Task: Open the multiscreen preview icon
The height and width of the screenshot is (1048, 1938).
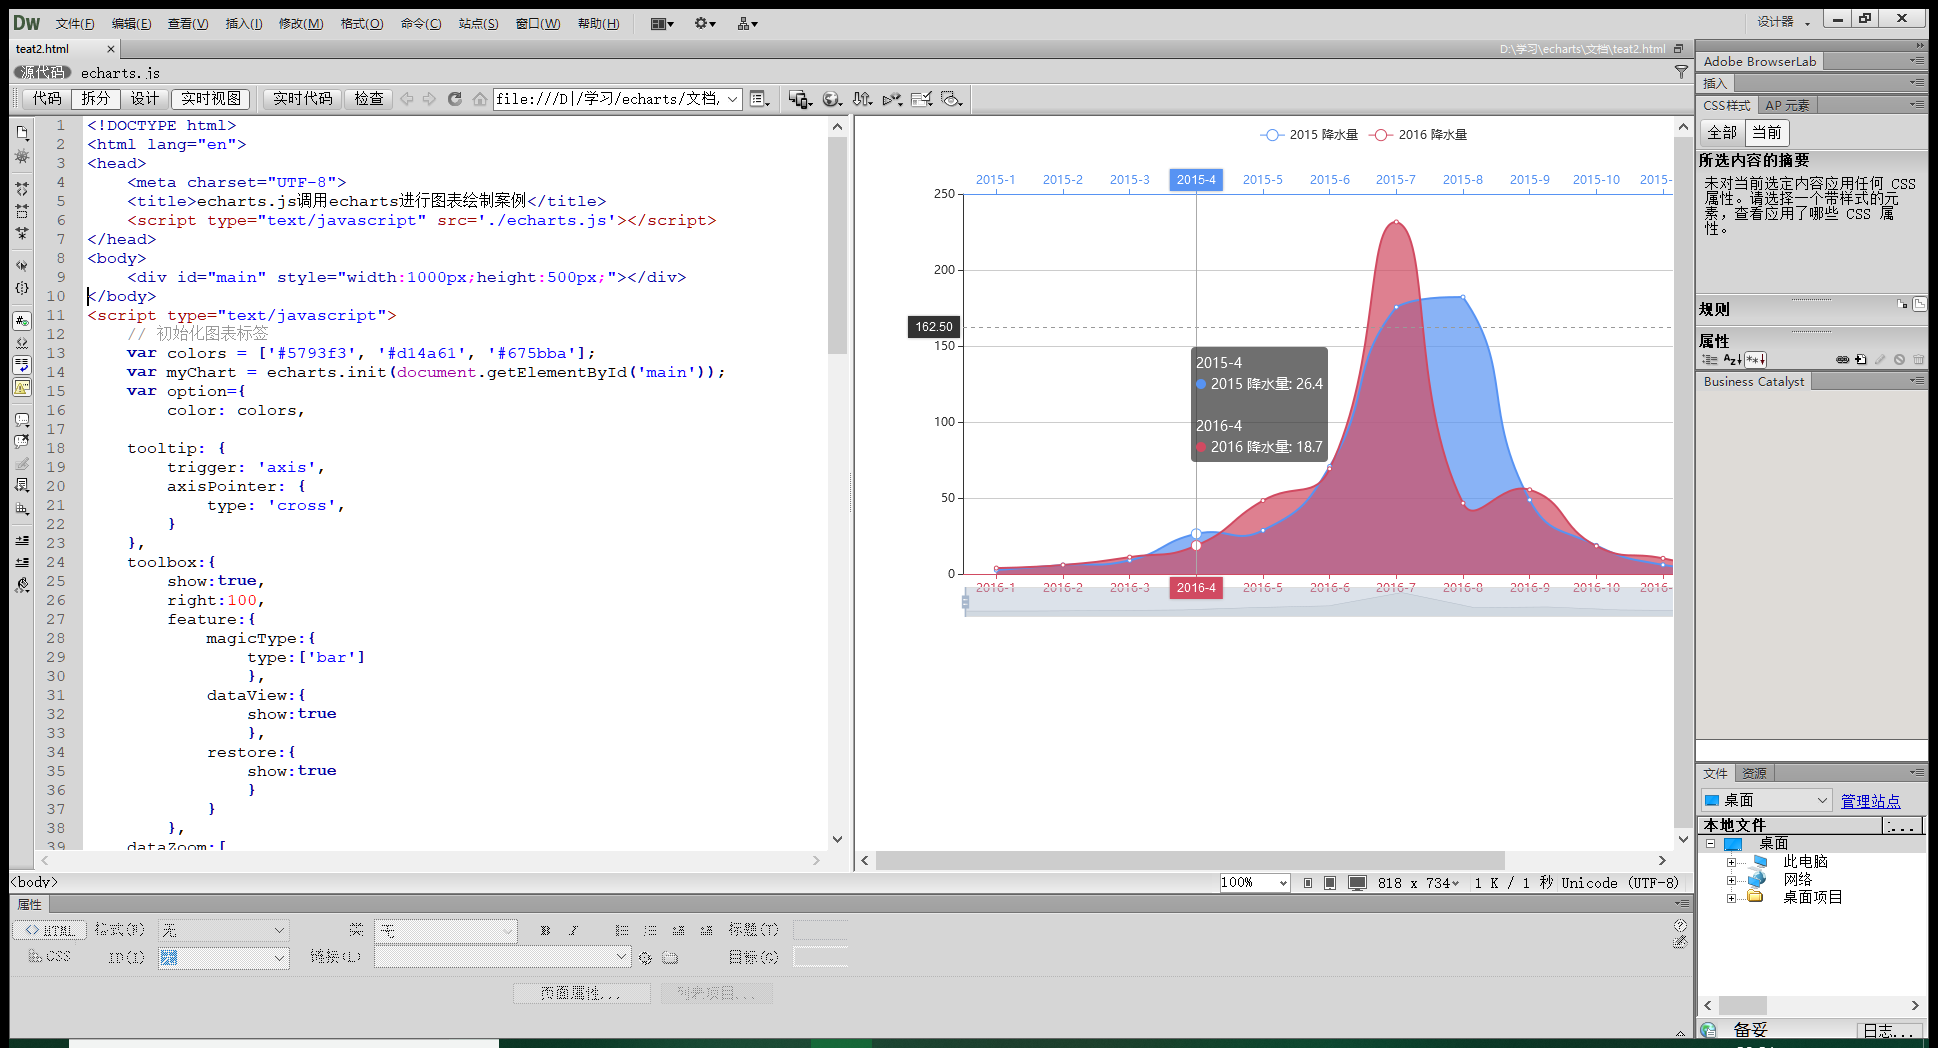Action: [x=799, y=98]
